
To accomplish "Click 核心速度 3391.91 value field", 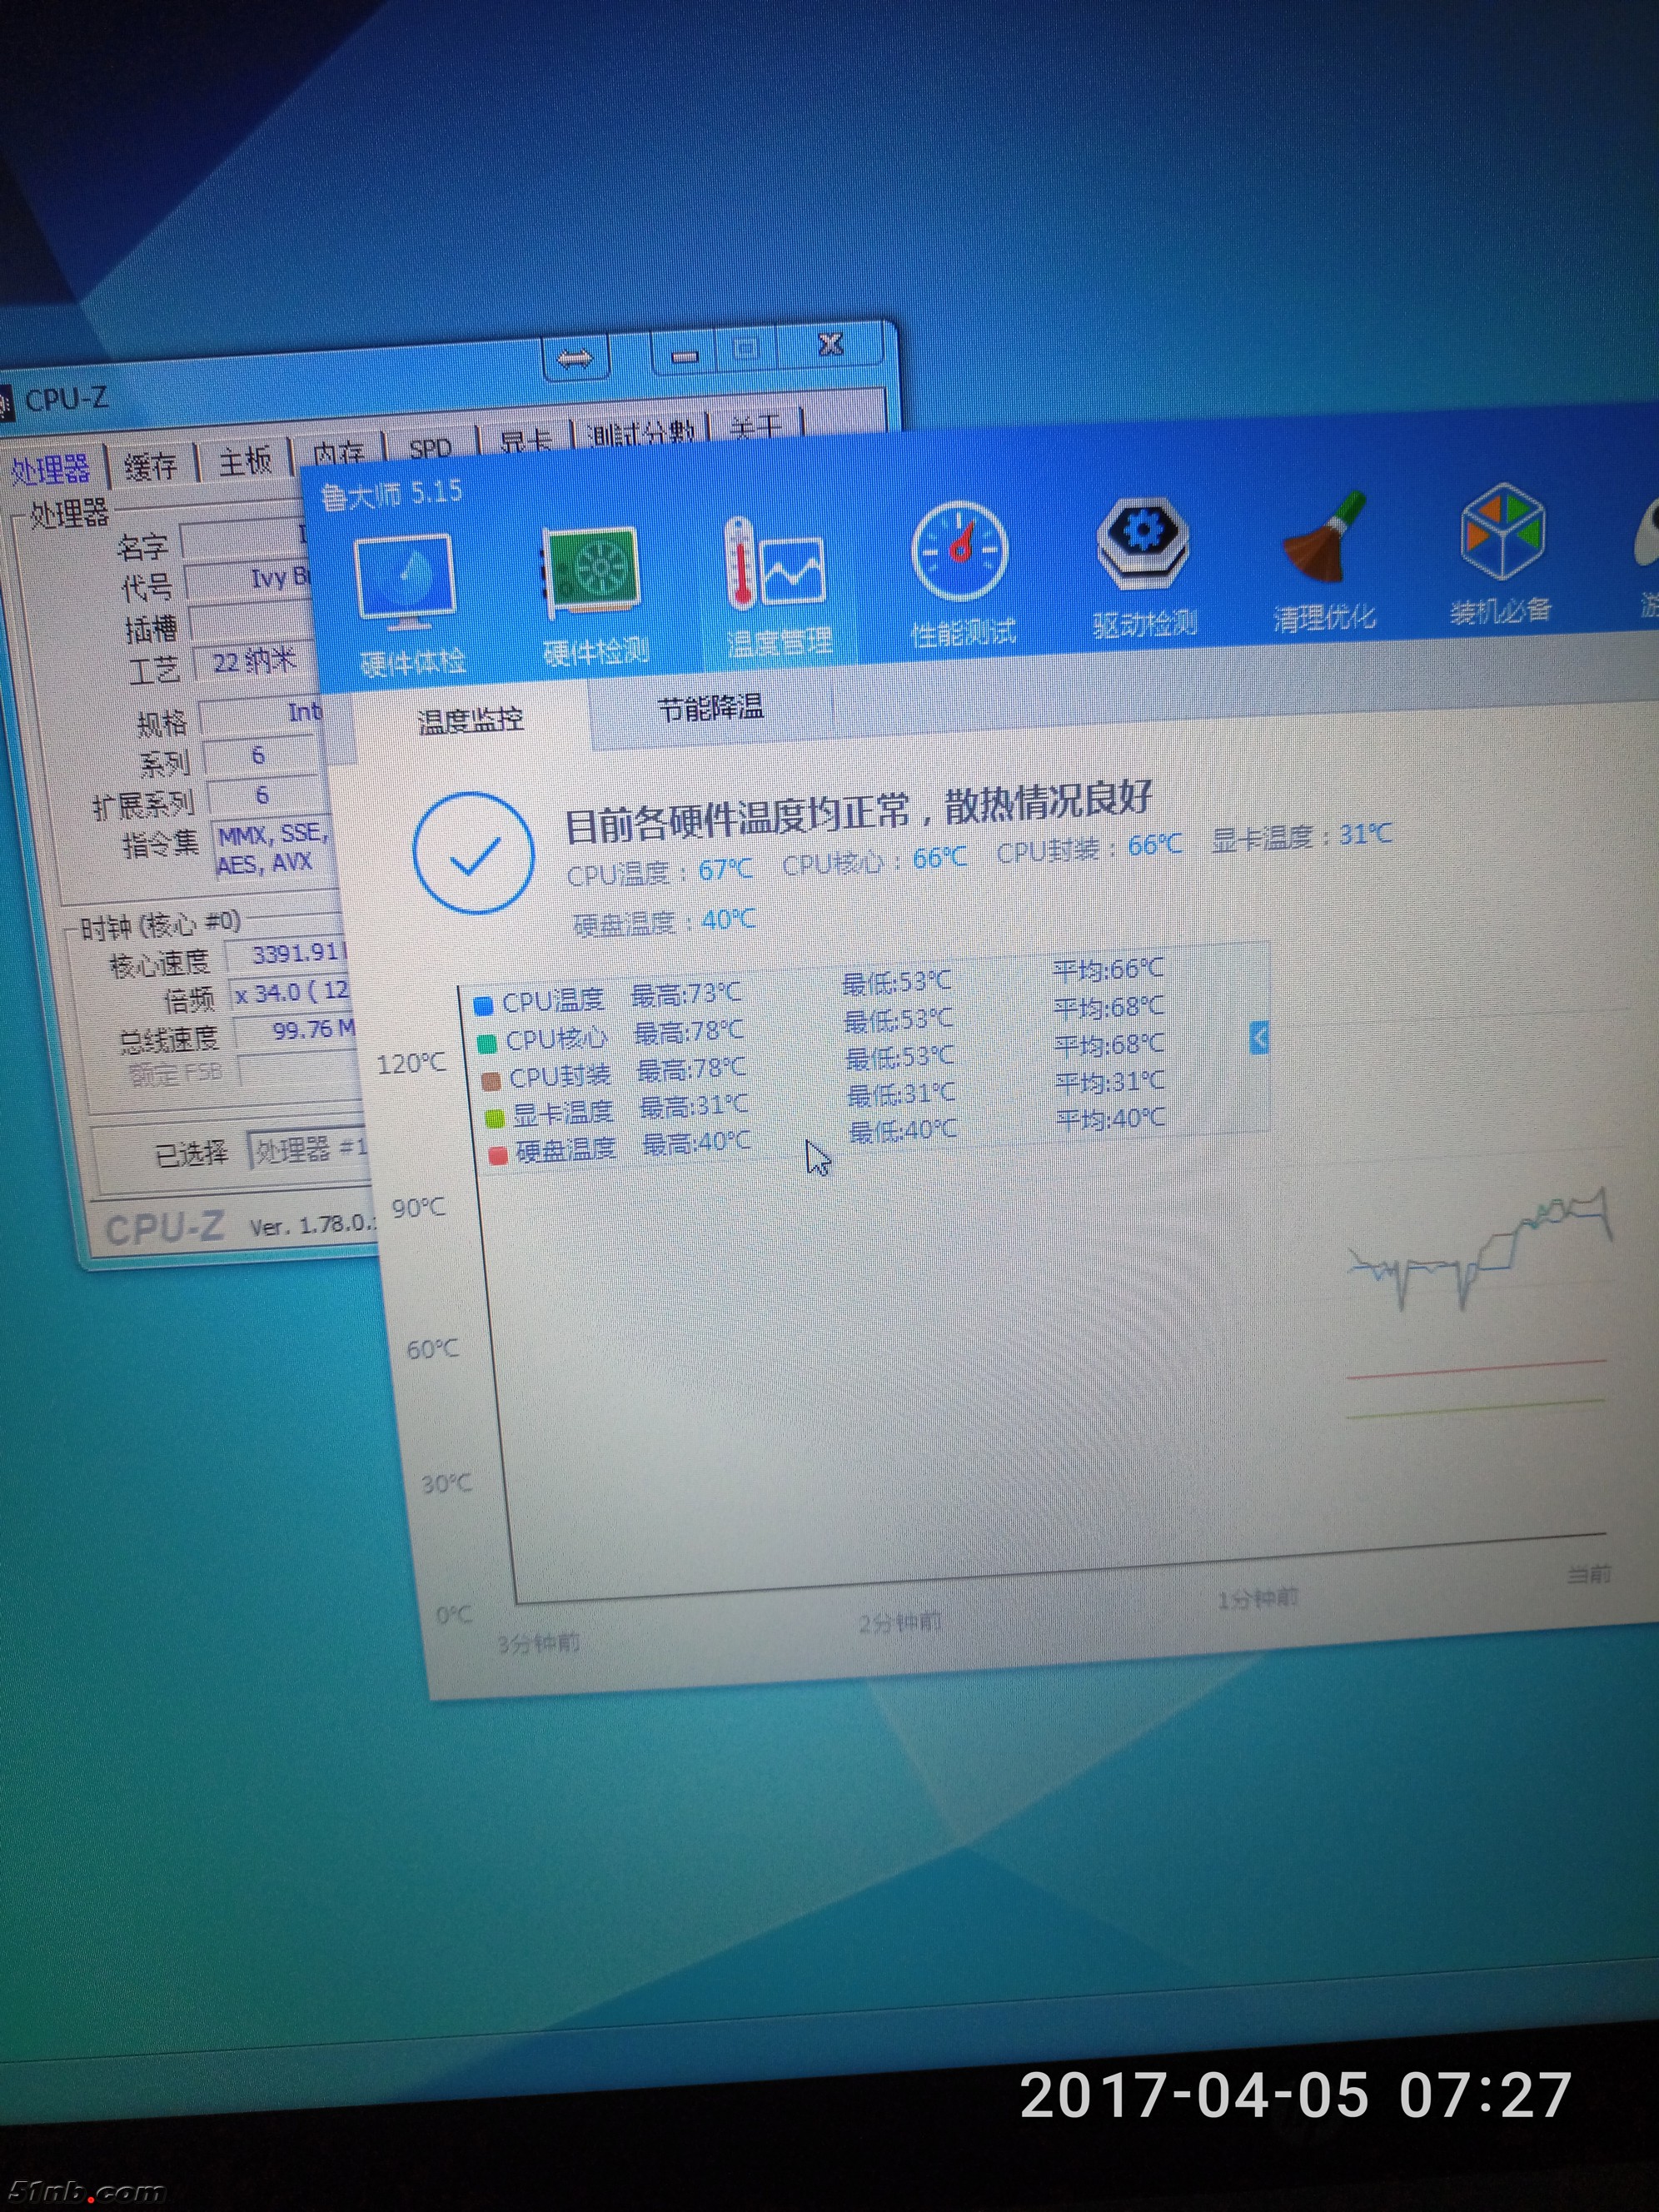I will pyautogui.click(x=286, y=954).
